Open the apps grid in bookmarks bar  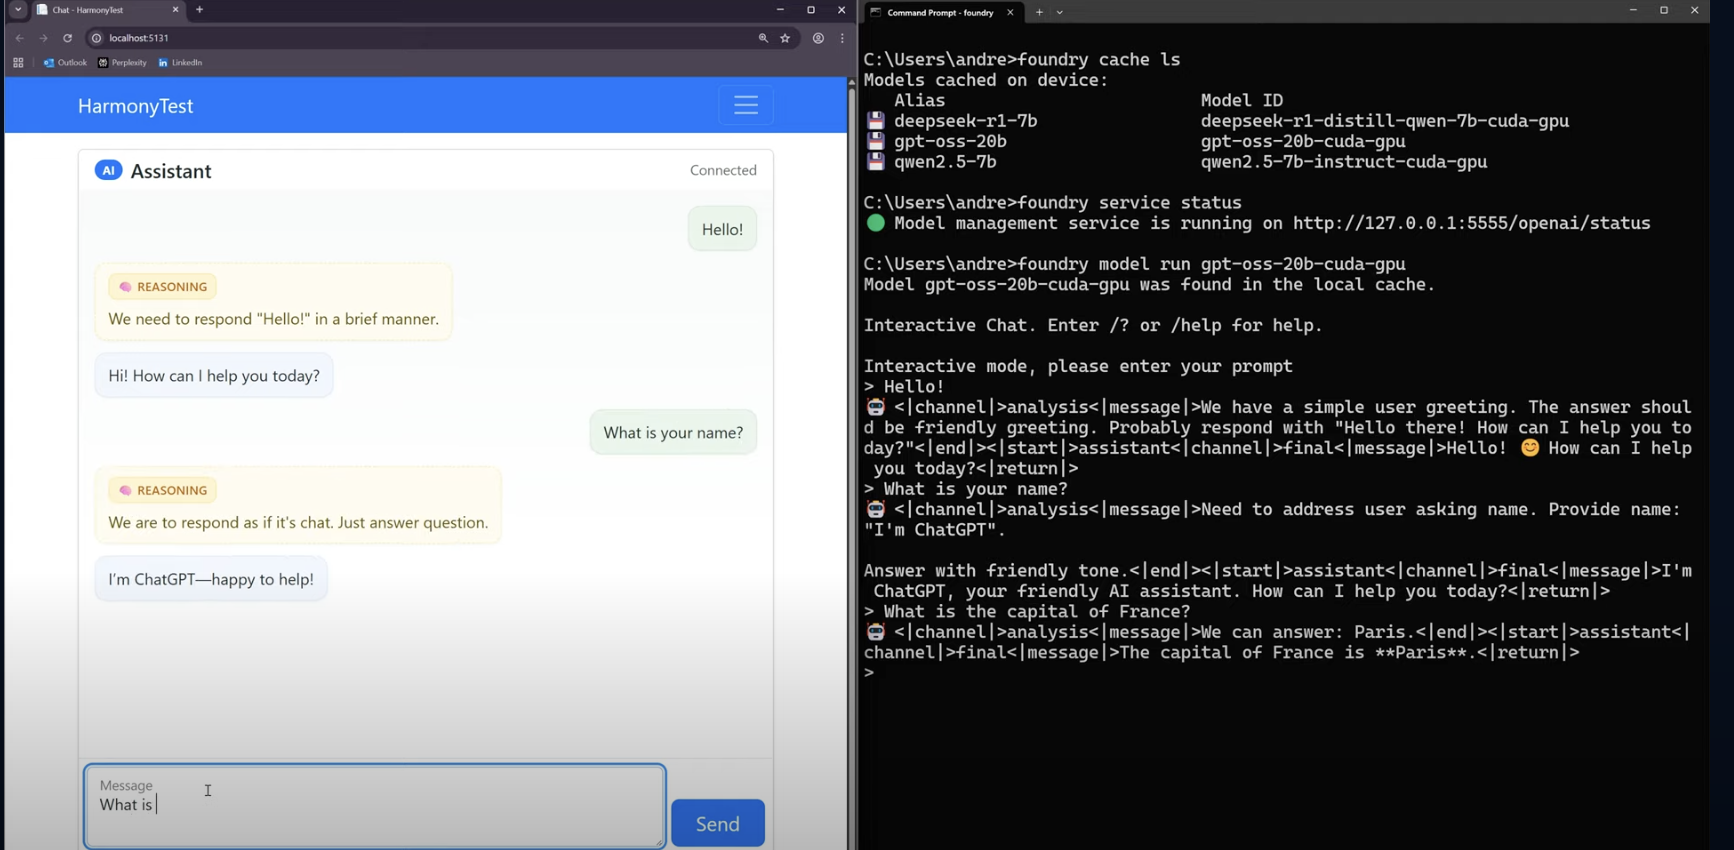(18, 62)
